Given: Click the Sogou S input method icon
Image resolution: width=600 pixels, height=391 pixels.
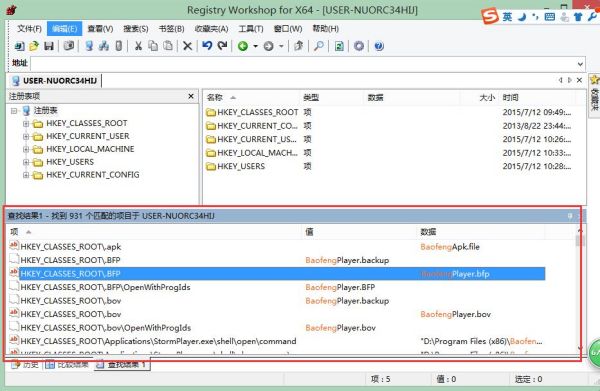Looking at the screenshot, I should (490, 16).
